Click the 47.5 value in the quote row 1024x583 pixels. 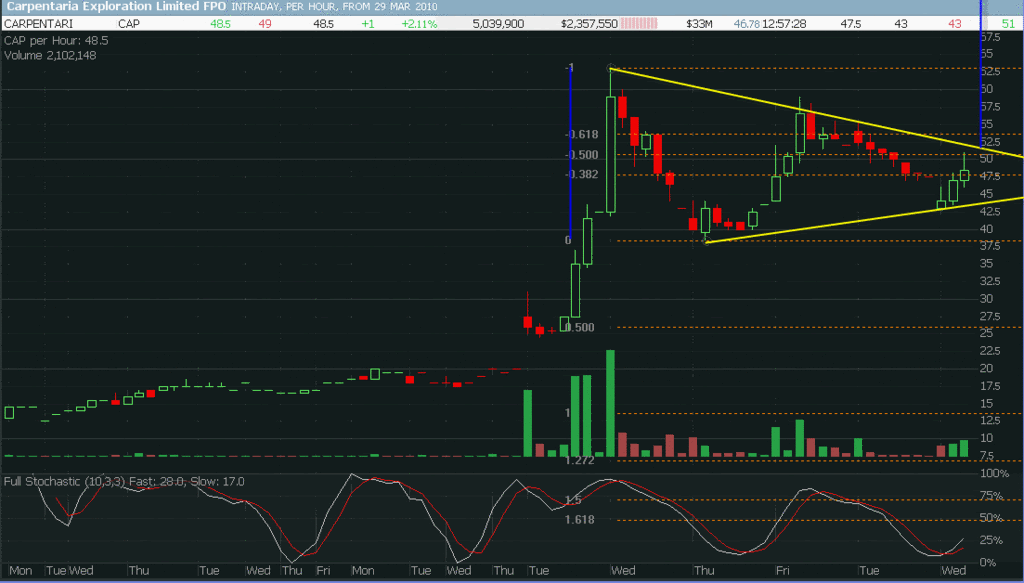click(x=850, y=24)
